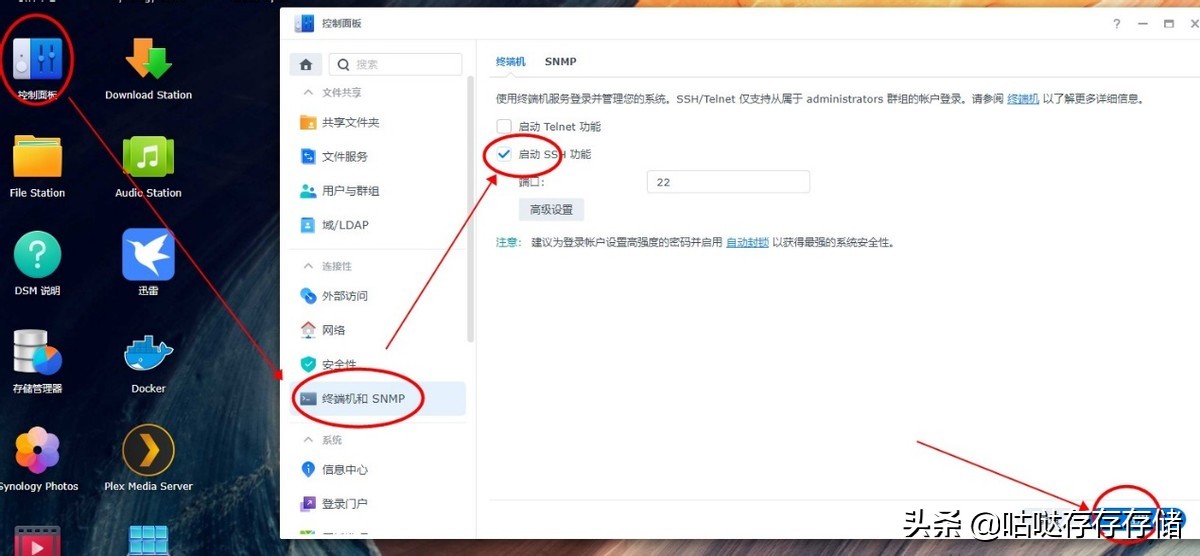Open the 自动封锁 link
This screenshot has width=1200, height=556.
[x=747, y=242]
